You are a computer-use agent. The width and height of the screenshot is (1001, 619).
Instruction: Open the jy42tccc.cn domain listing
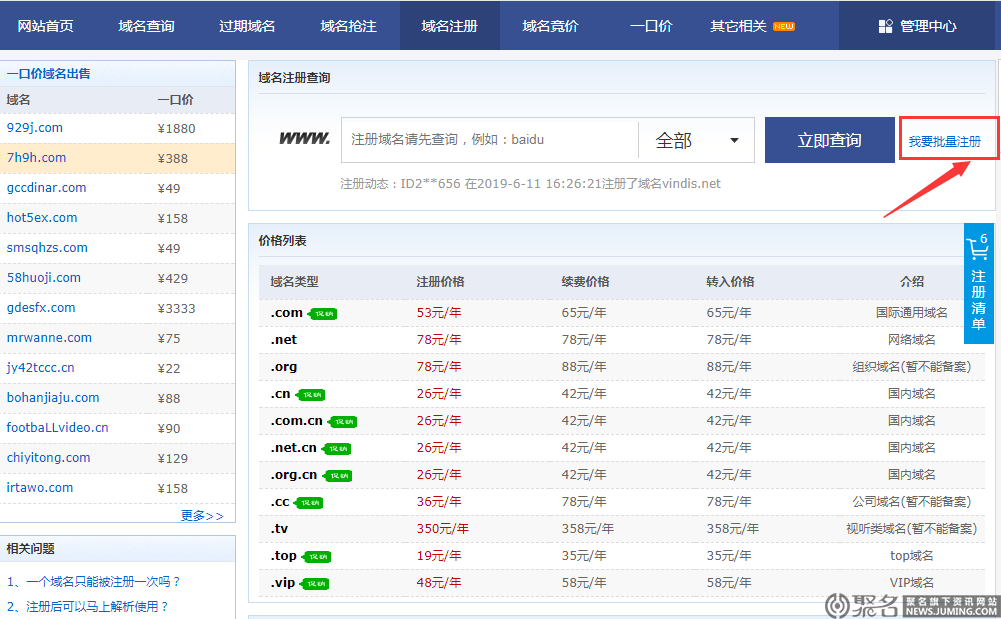pyautogui.click(x=40, y=368)
